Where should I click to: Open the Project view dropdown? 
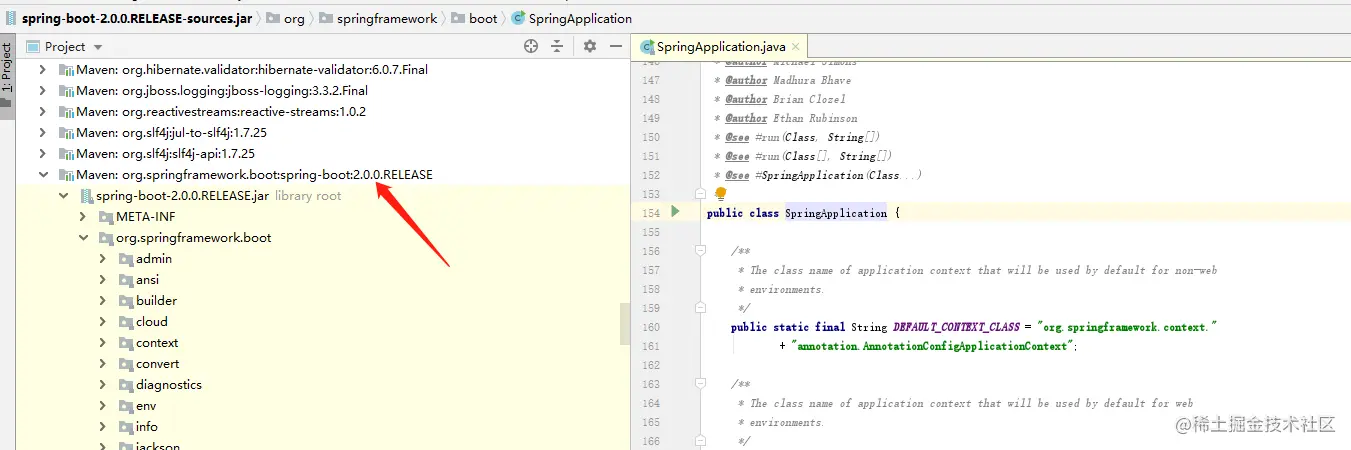98,47
